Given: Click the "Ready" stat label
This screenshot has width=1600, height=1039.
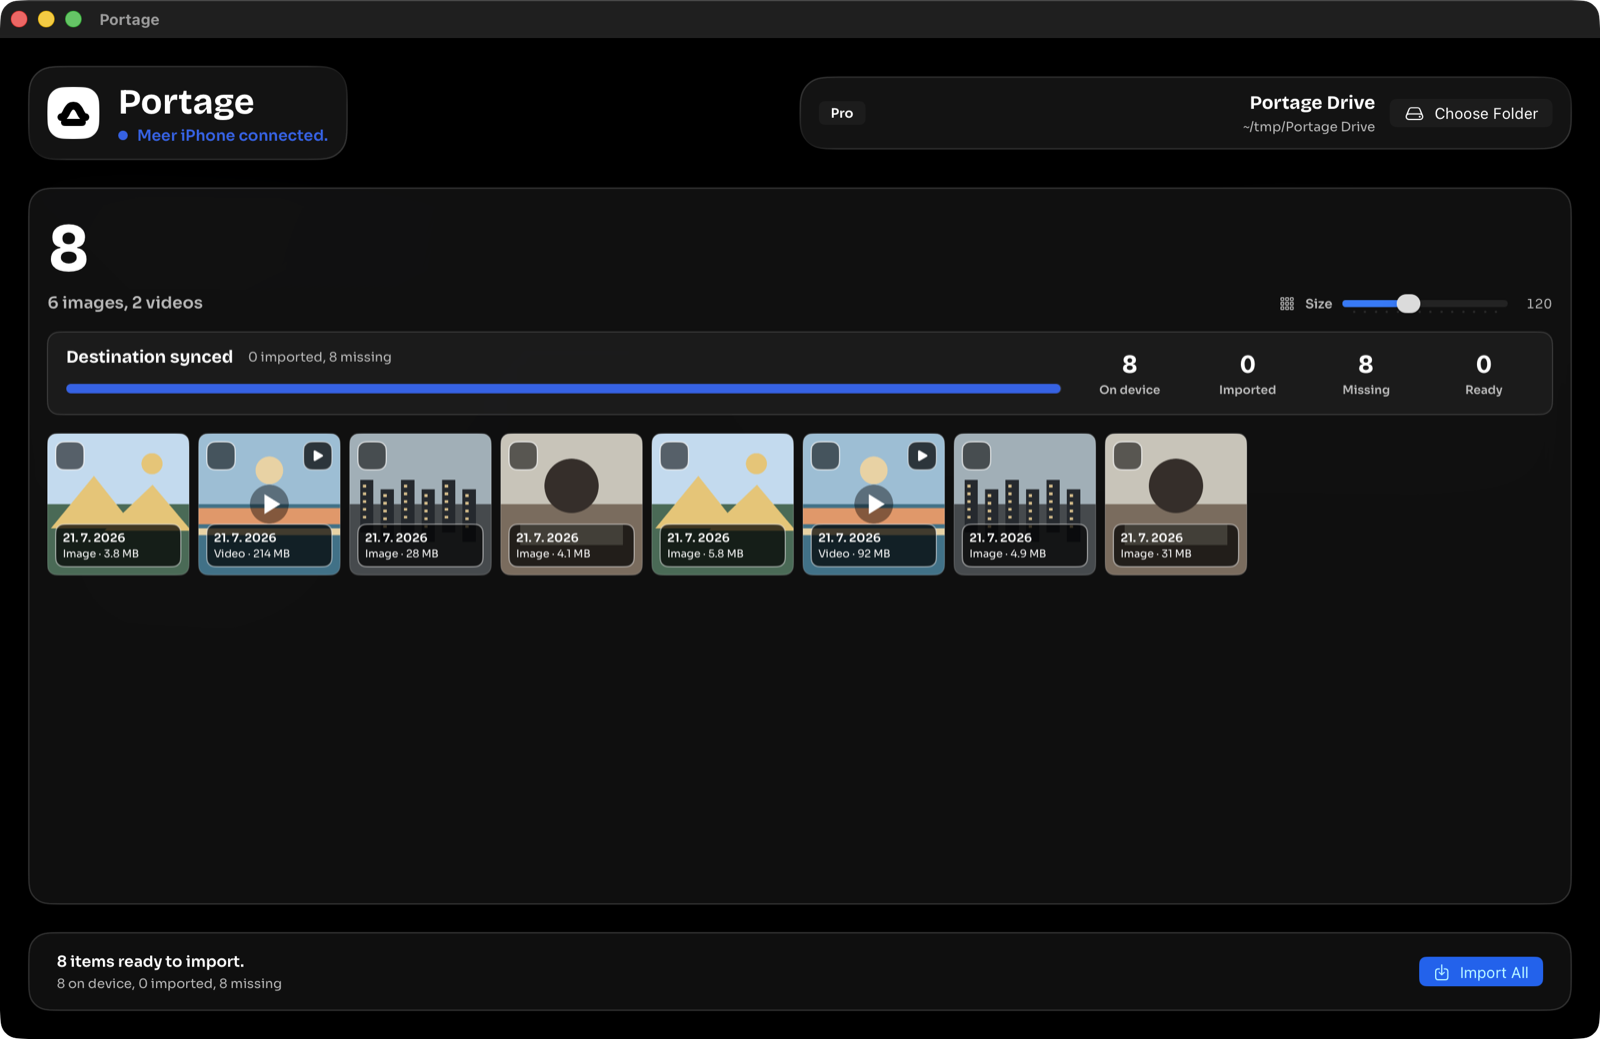Looking at the screenshot, I should point(1484,390).
